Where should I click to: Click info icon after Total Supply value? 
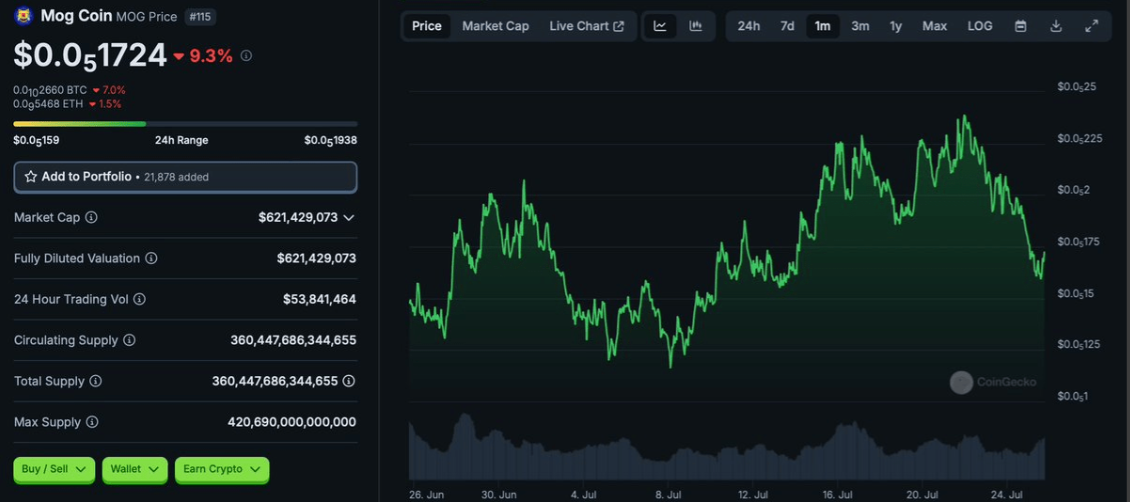[349, 380]
